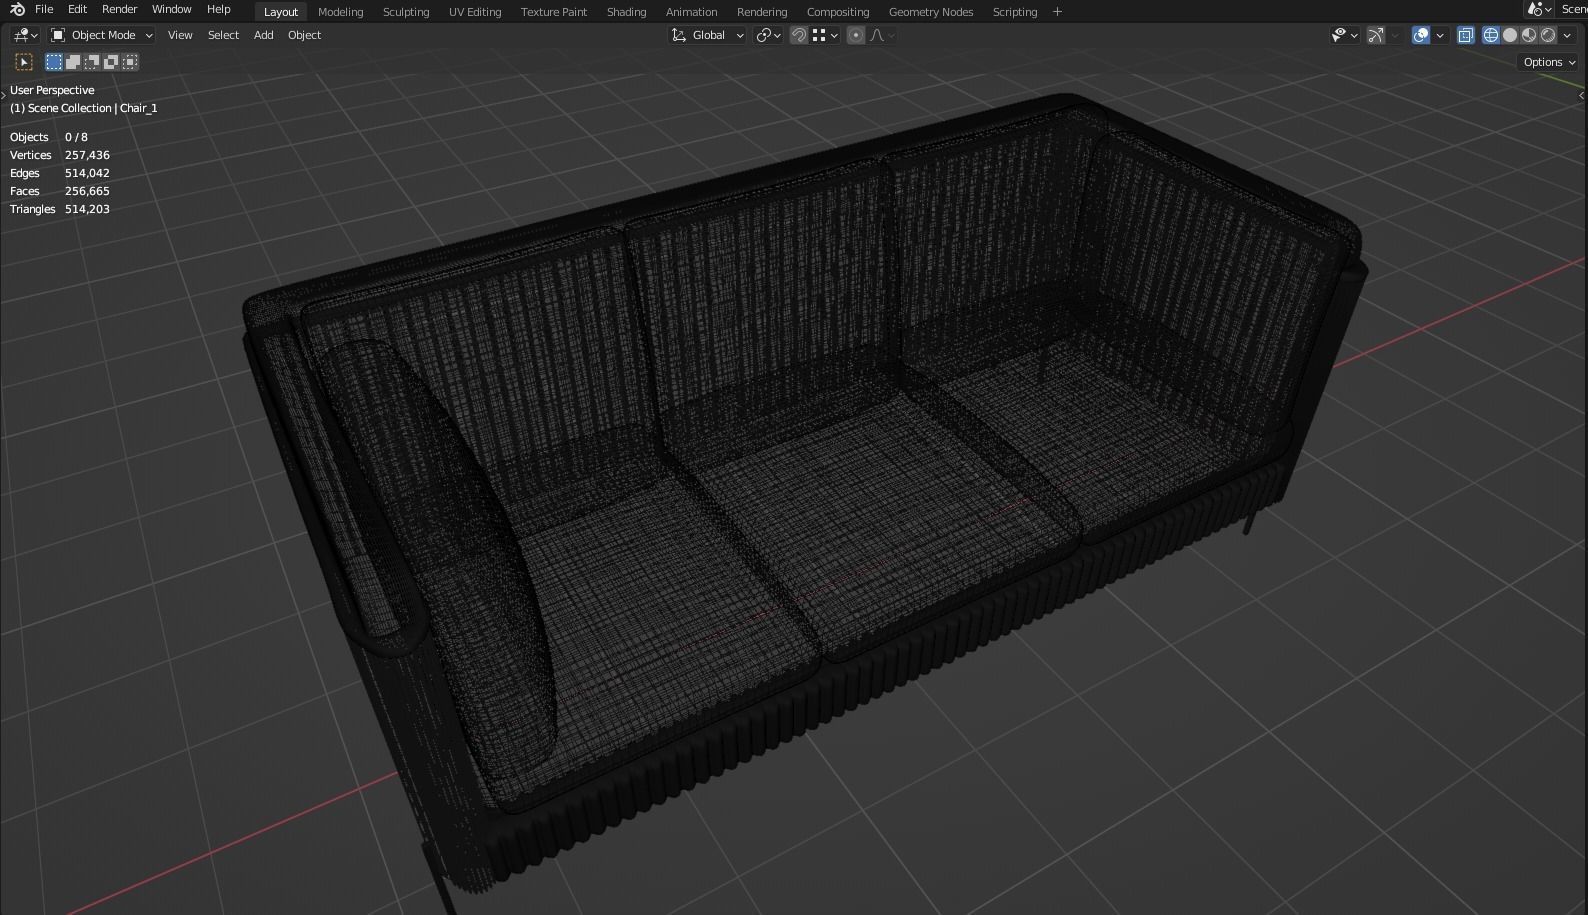
Task: Choose Intersect Selection mode icon
Action: click(x=130, y=62)
